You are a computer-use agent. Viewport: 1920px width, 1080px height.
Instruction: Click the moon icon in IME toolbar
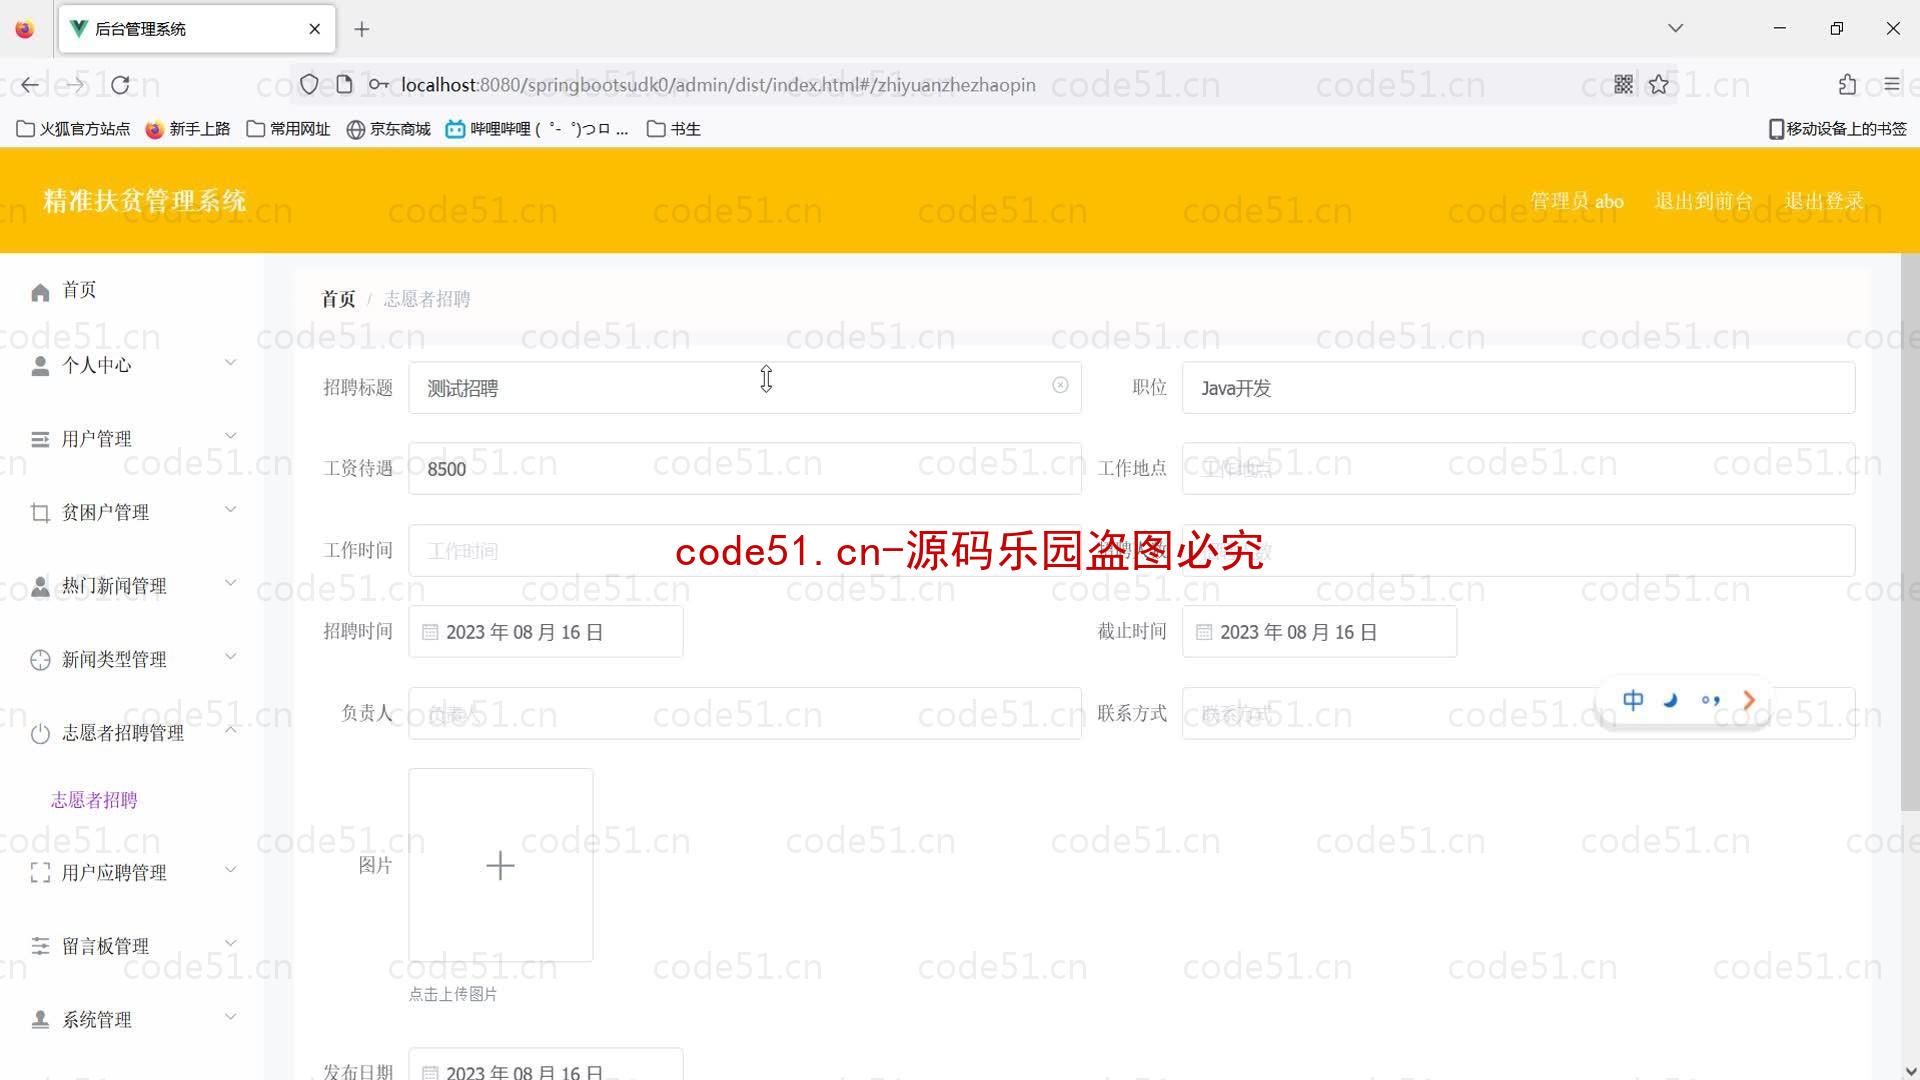coord(1670,700)
